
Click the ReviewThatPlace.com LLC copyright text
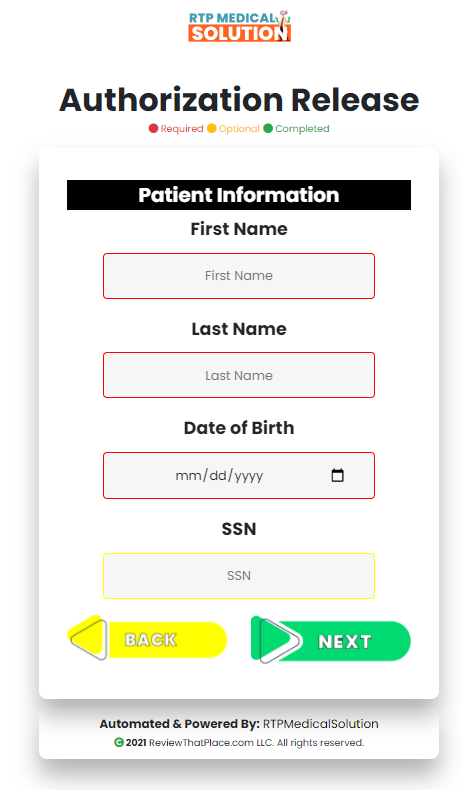pyautogui.click(x=256, y=743)
